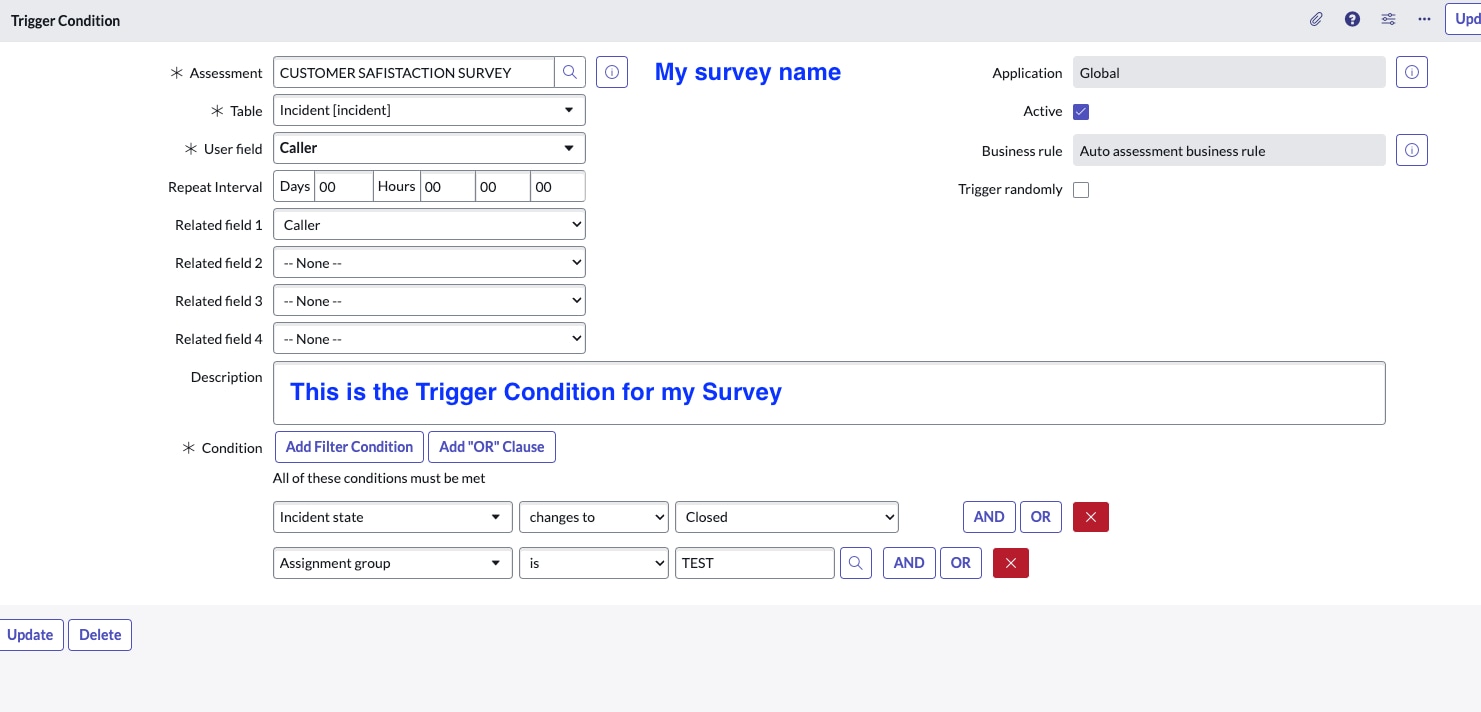1481x712 pixels.
Task: Open the more options ellipsis menu
Action: [x=1424, y=19]
